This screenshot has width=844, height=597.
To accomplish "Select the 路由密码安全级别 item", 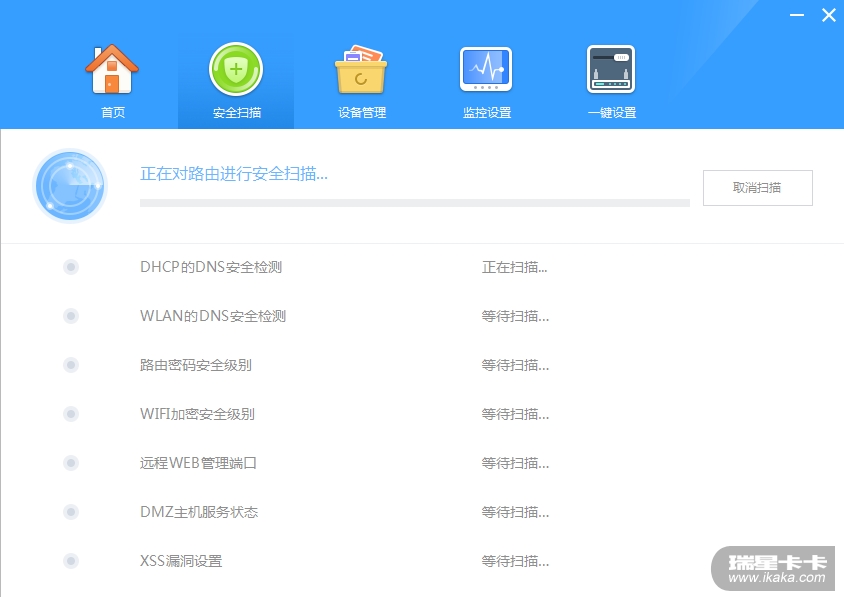I will click(x=195, y=365).
